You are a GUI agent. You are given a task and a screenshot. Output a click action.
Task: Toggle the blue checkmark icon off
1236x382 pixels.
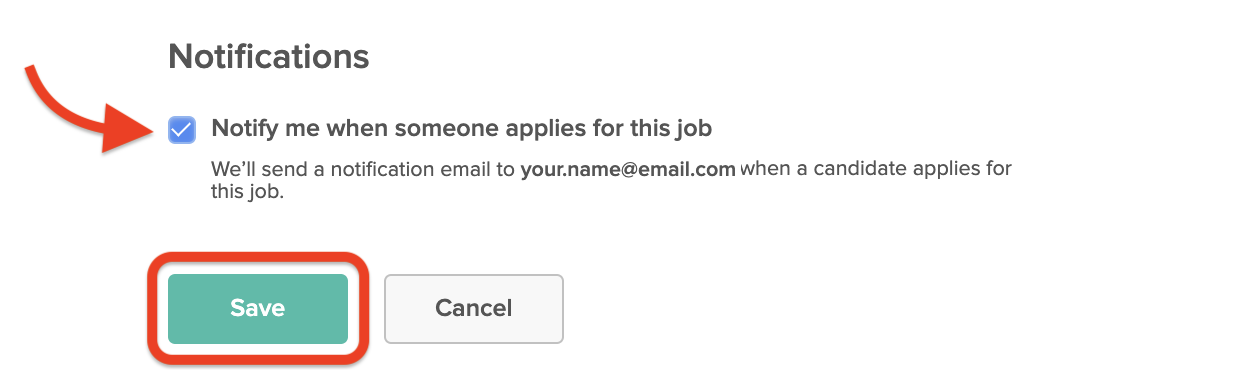182,129
